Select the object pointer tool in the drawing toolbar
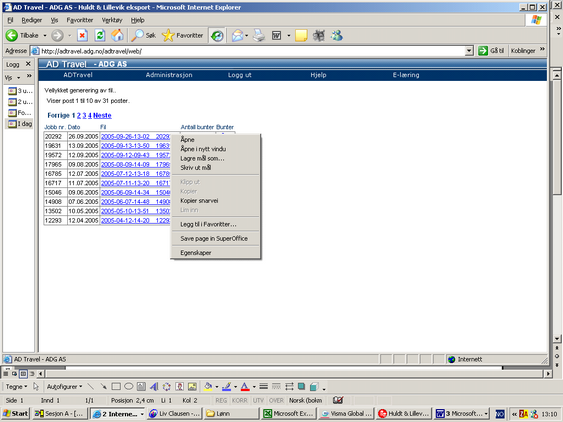The width and height of the screenshot is (563, 422). tap(36, 387)
